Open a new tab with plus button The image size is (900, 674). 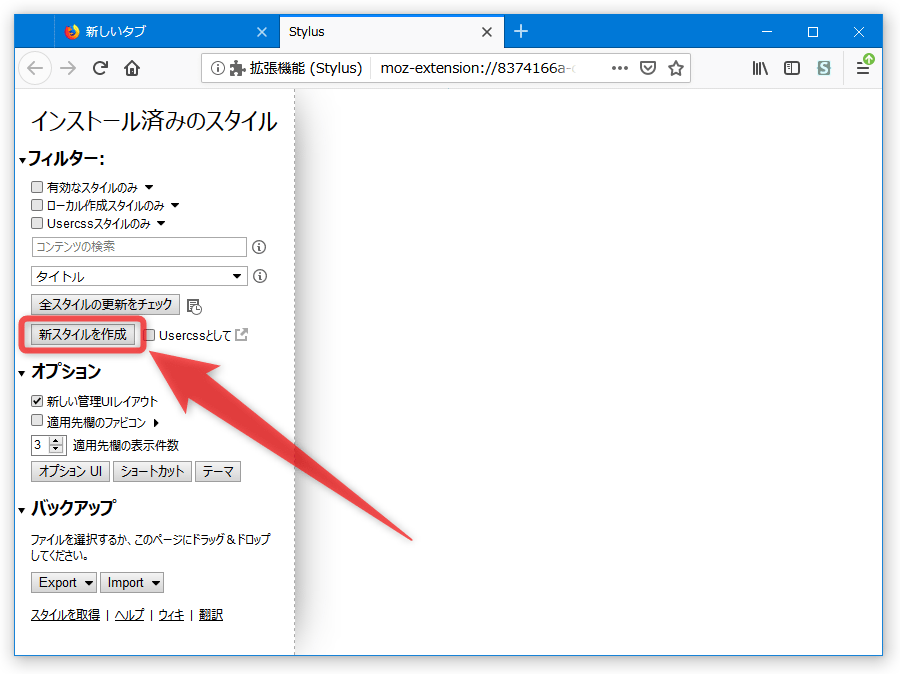tap(521, 31)
